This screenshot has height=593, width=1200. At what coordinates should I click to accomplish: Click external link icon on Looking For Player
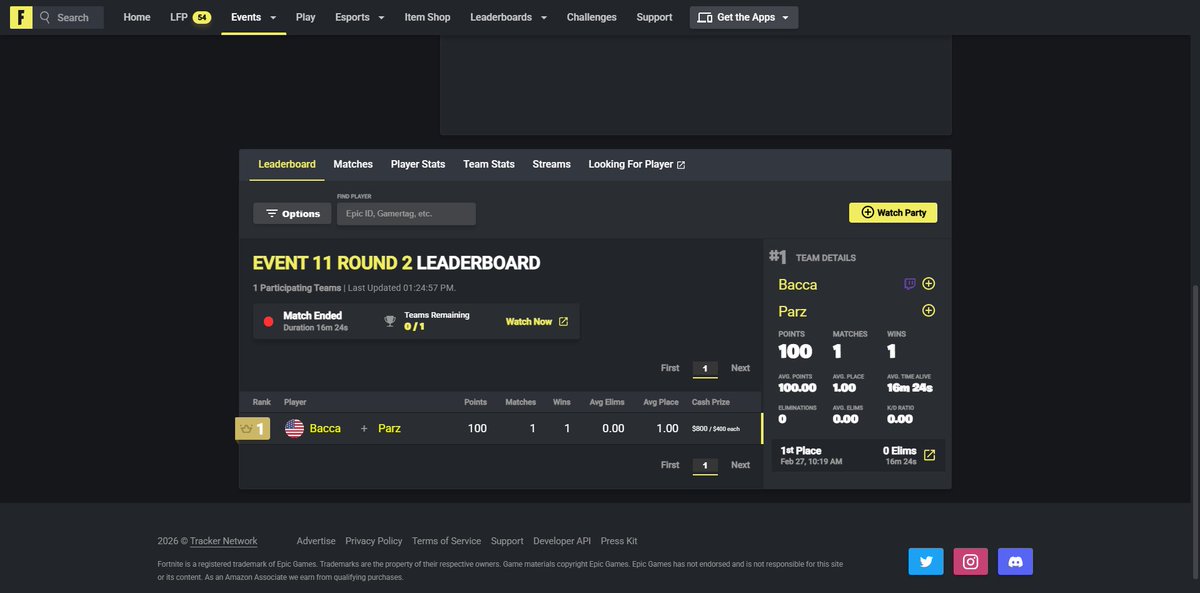point(681,165)
